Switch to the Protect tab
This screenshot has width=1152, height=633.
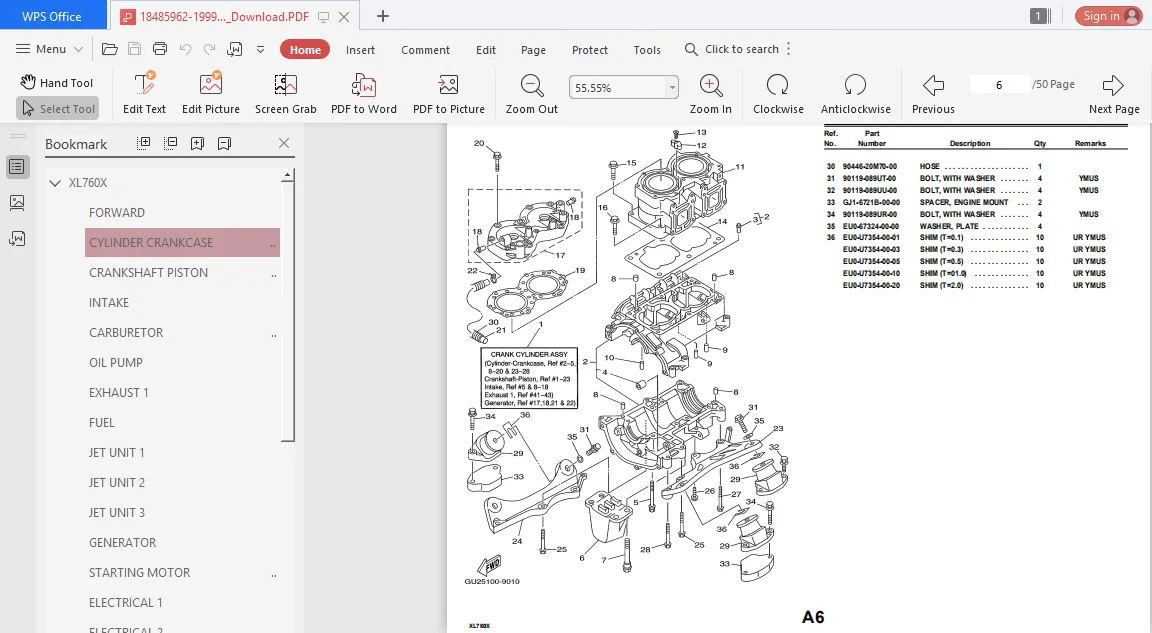click(590, 50)
